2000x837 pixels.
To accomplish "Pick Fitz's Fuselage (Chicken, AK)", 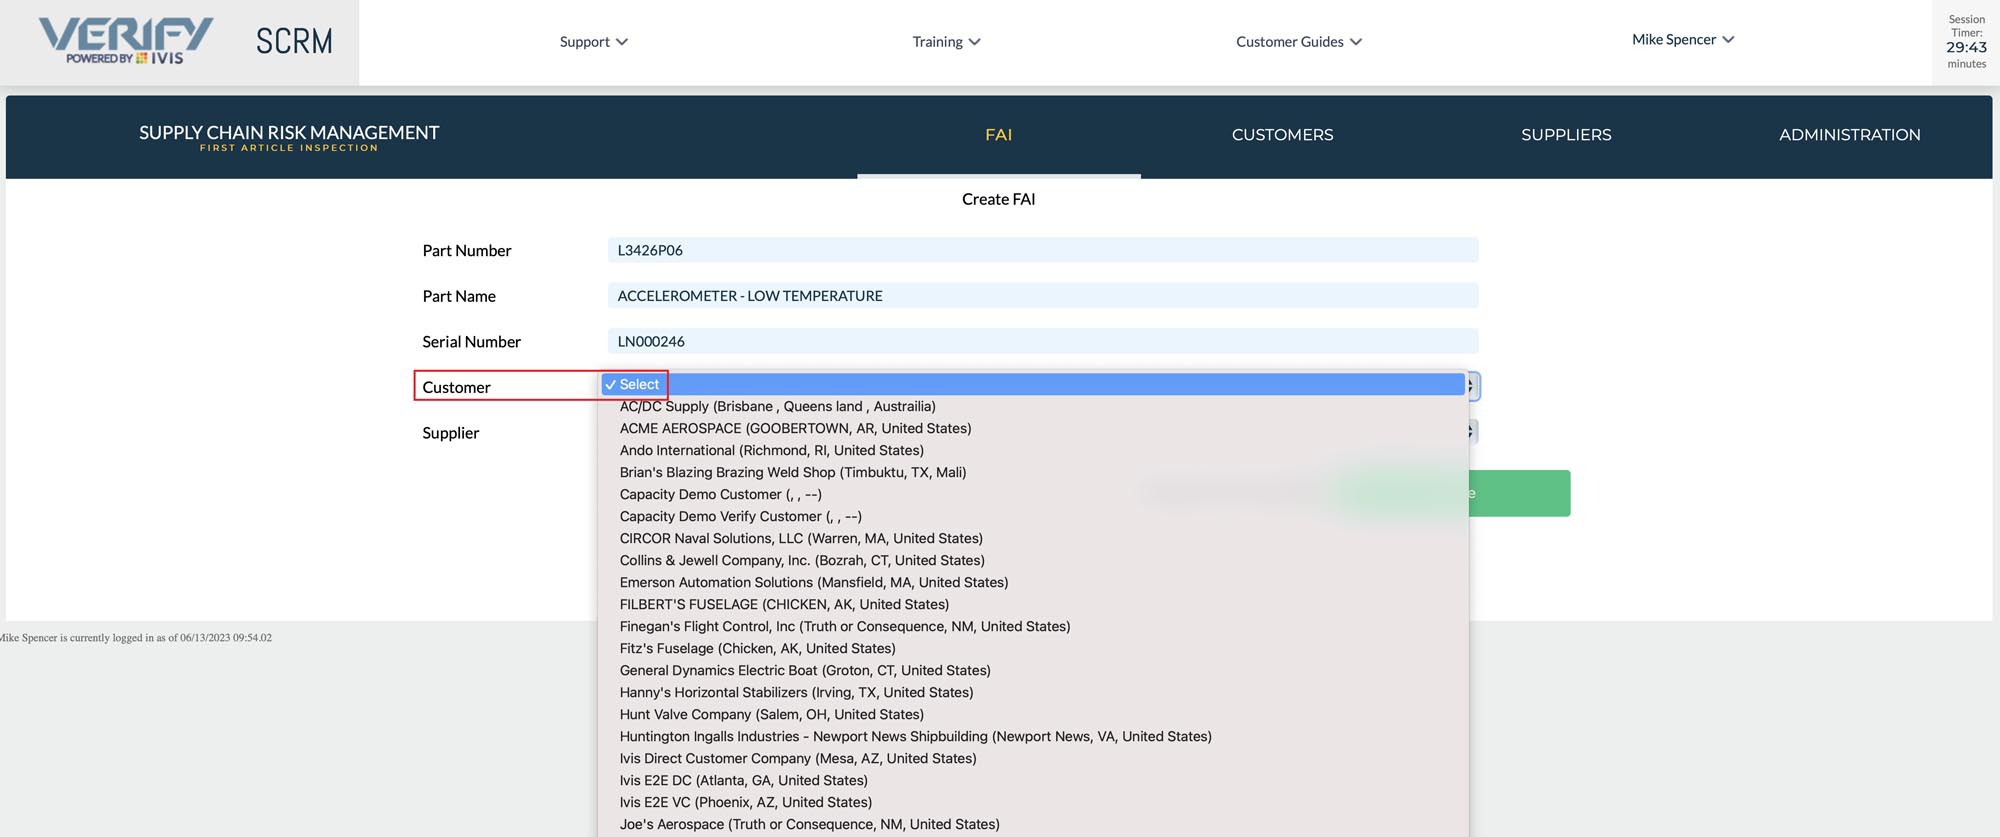I will [1034, 648].
